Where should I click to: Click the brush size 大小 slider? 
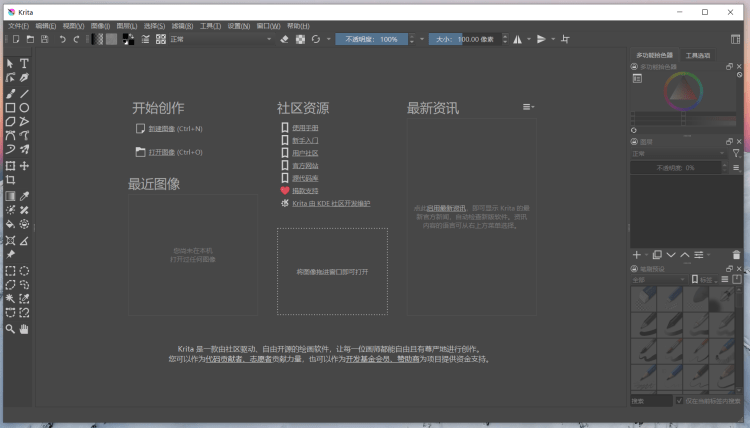pyautogui.click(x=465, y=39)
